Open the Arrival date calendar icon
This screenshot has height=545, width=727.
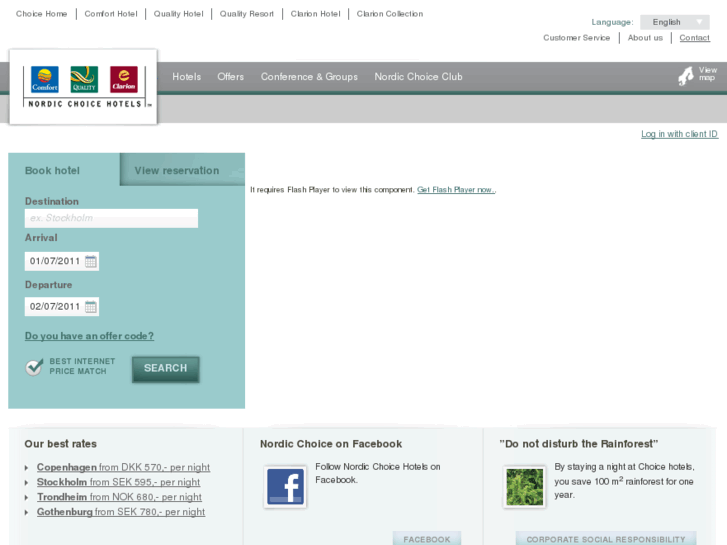(91, 262)
